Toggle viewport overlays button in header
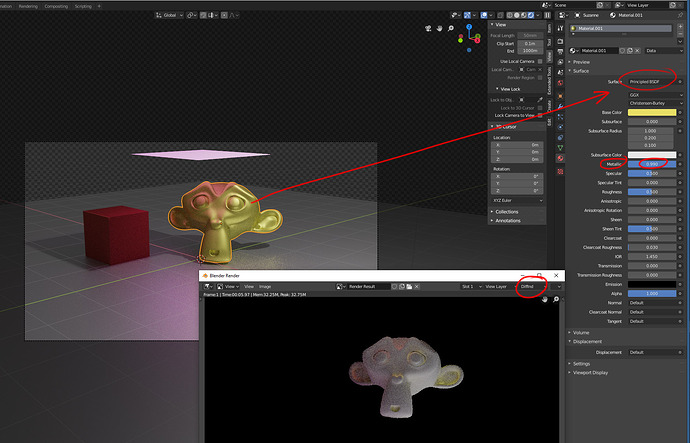 [484, 15]
